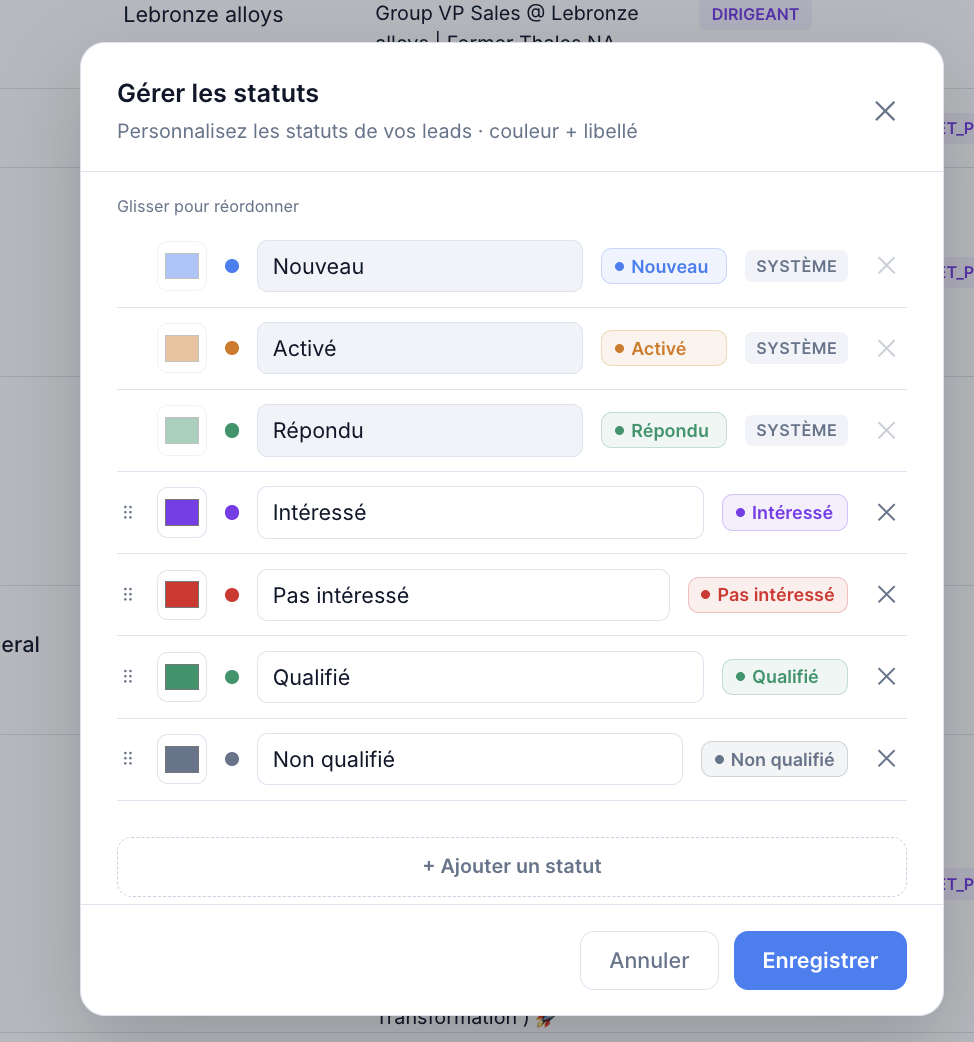The image size is (974, 1042).
Task: Click the Activé label input field
Action: click(x=420, y=348)
